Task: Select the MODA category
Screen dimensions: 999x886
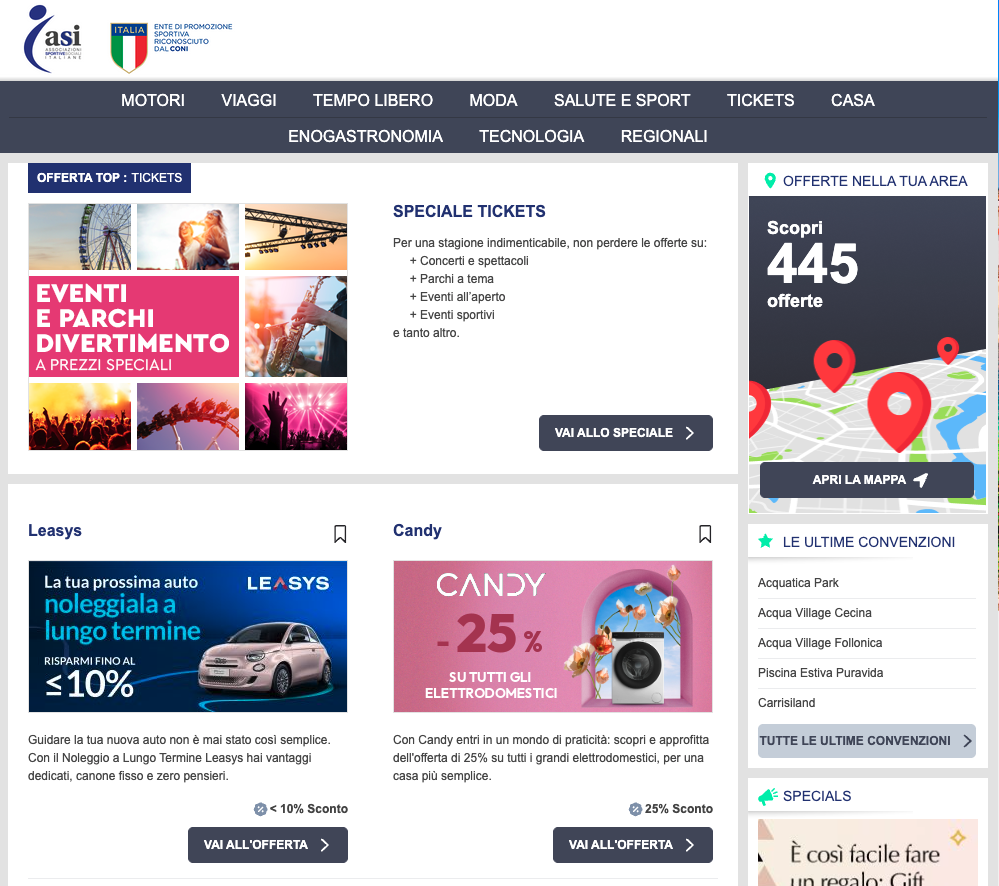Action: coord(493,100)
